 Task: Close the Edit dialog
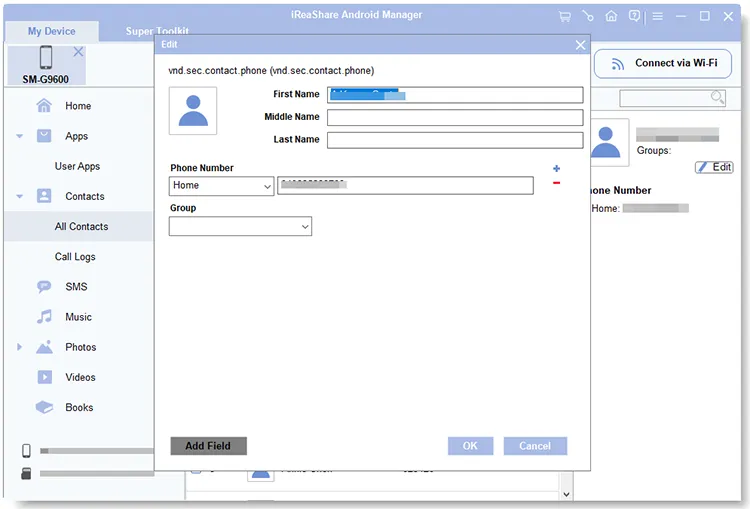point(580,45)
